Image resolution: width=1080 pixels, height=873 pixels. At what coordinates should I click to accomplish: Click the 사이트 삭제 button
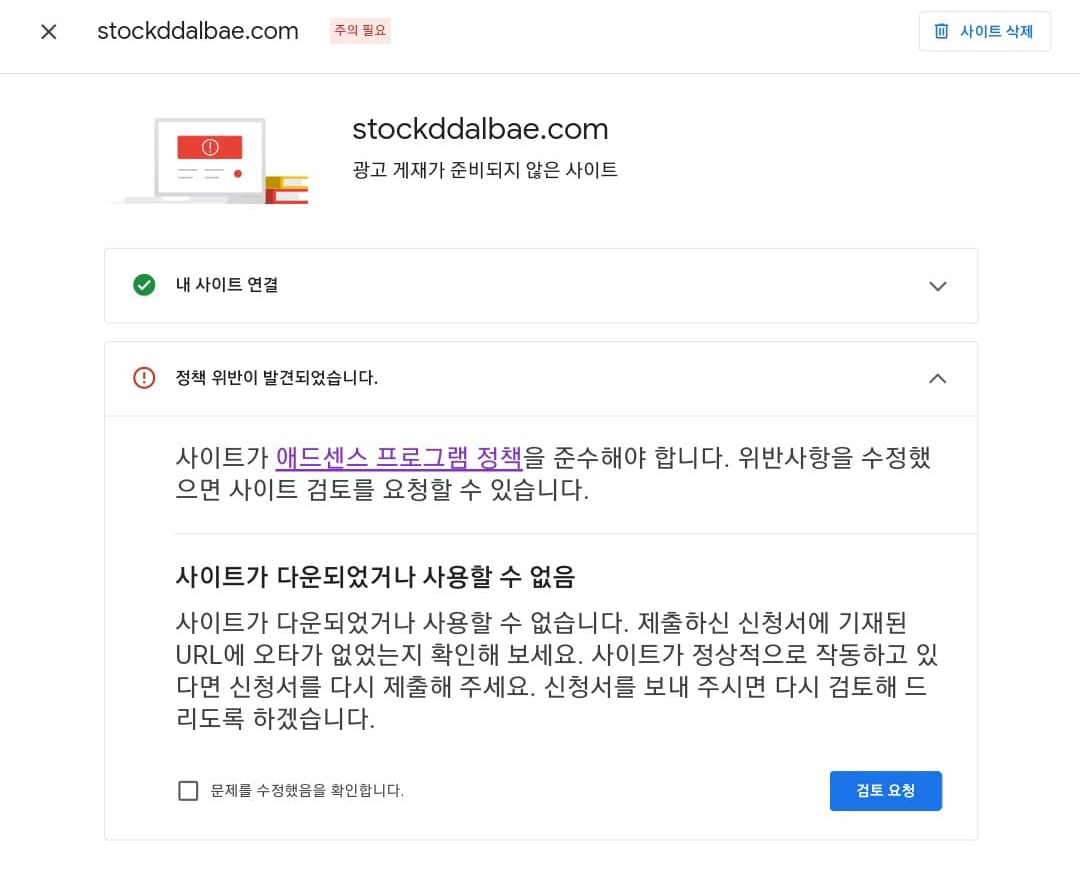[985, 31]
